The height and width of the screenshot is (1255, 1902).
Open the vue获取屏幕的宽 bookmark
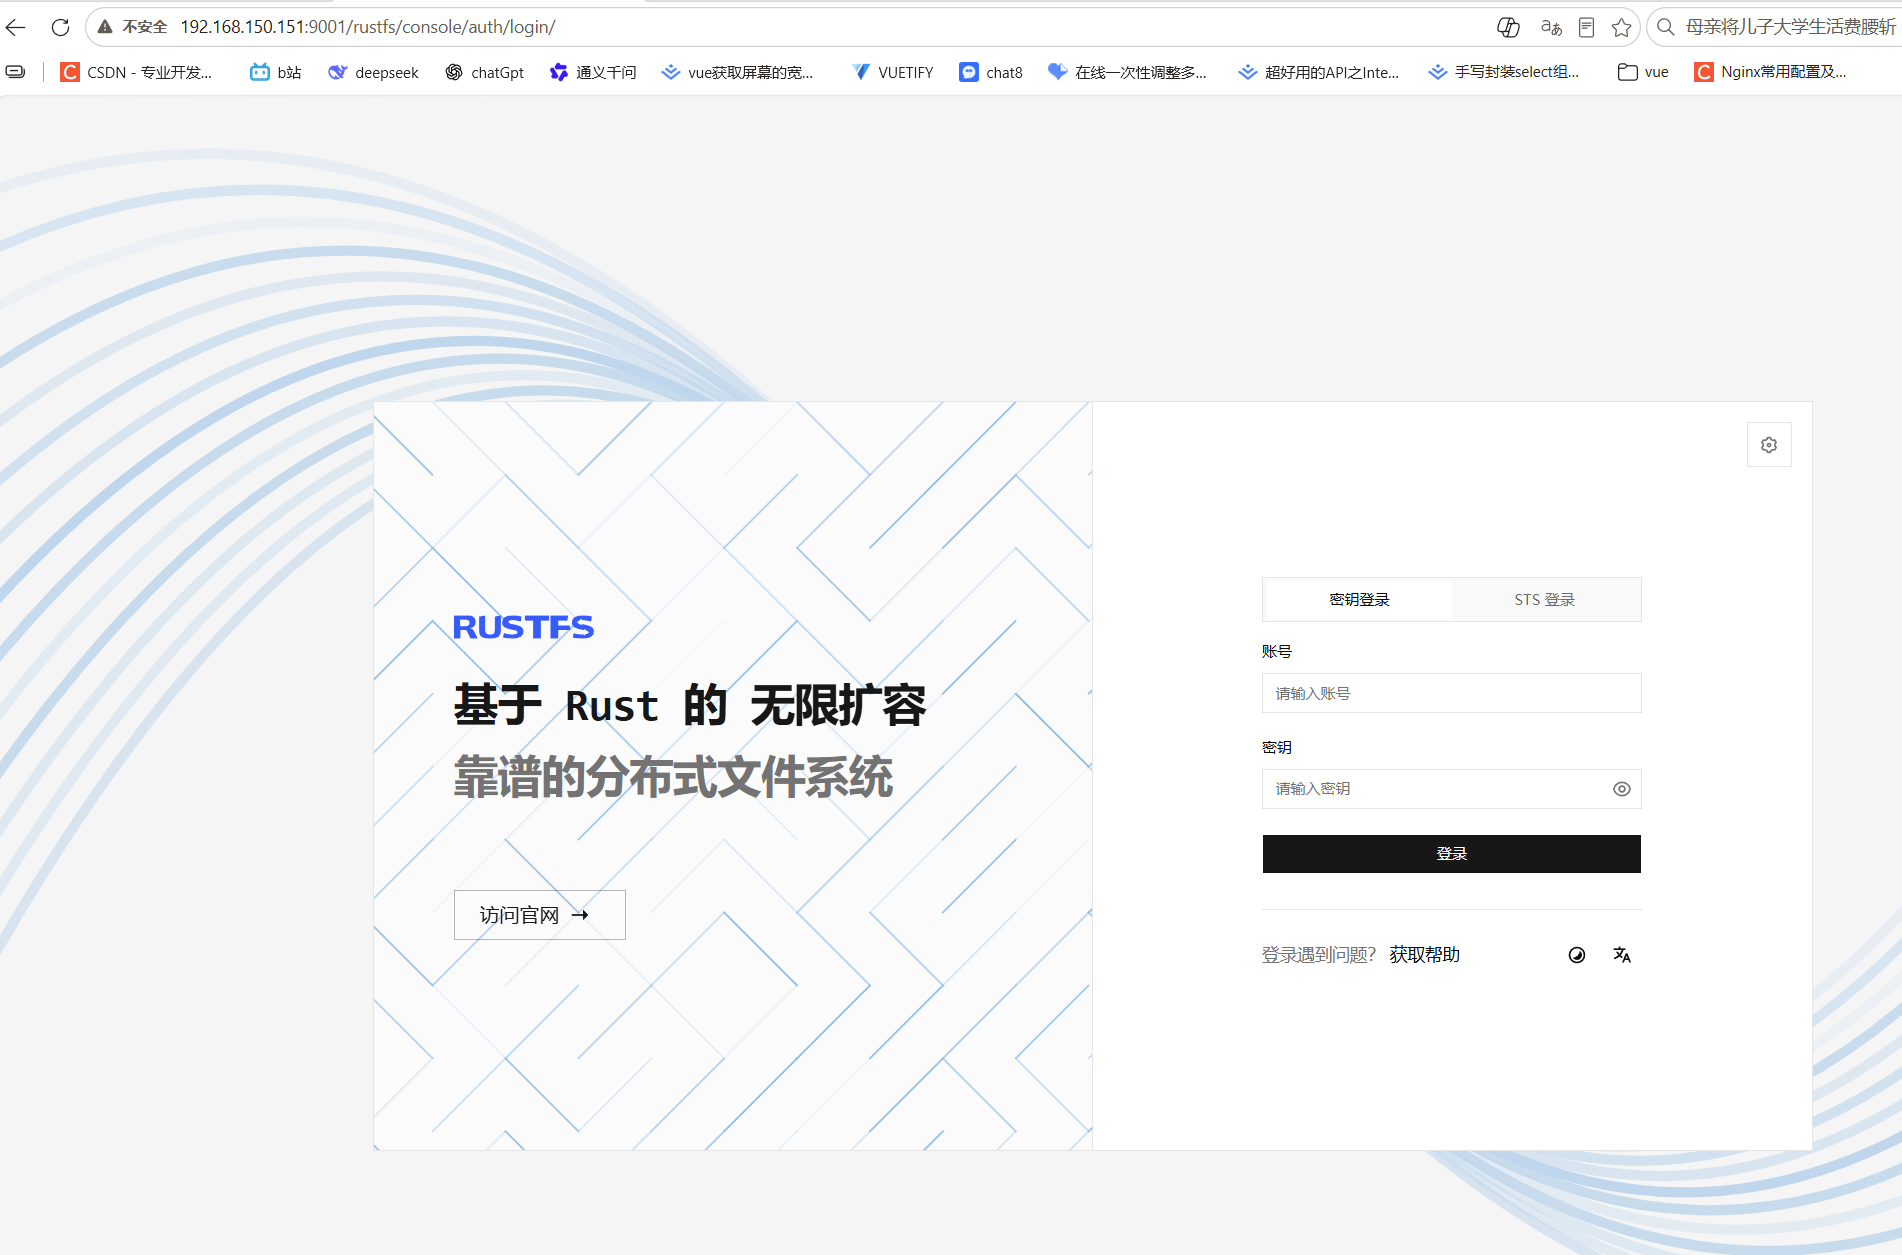737,72
